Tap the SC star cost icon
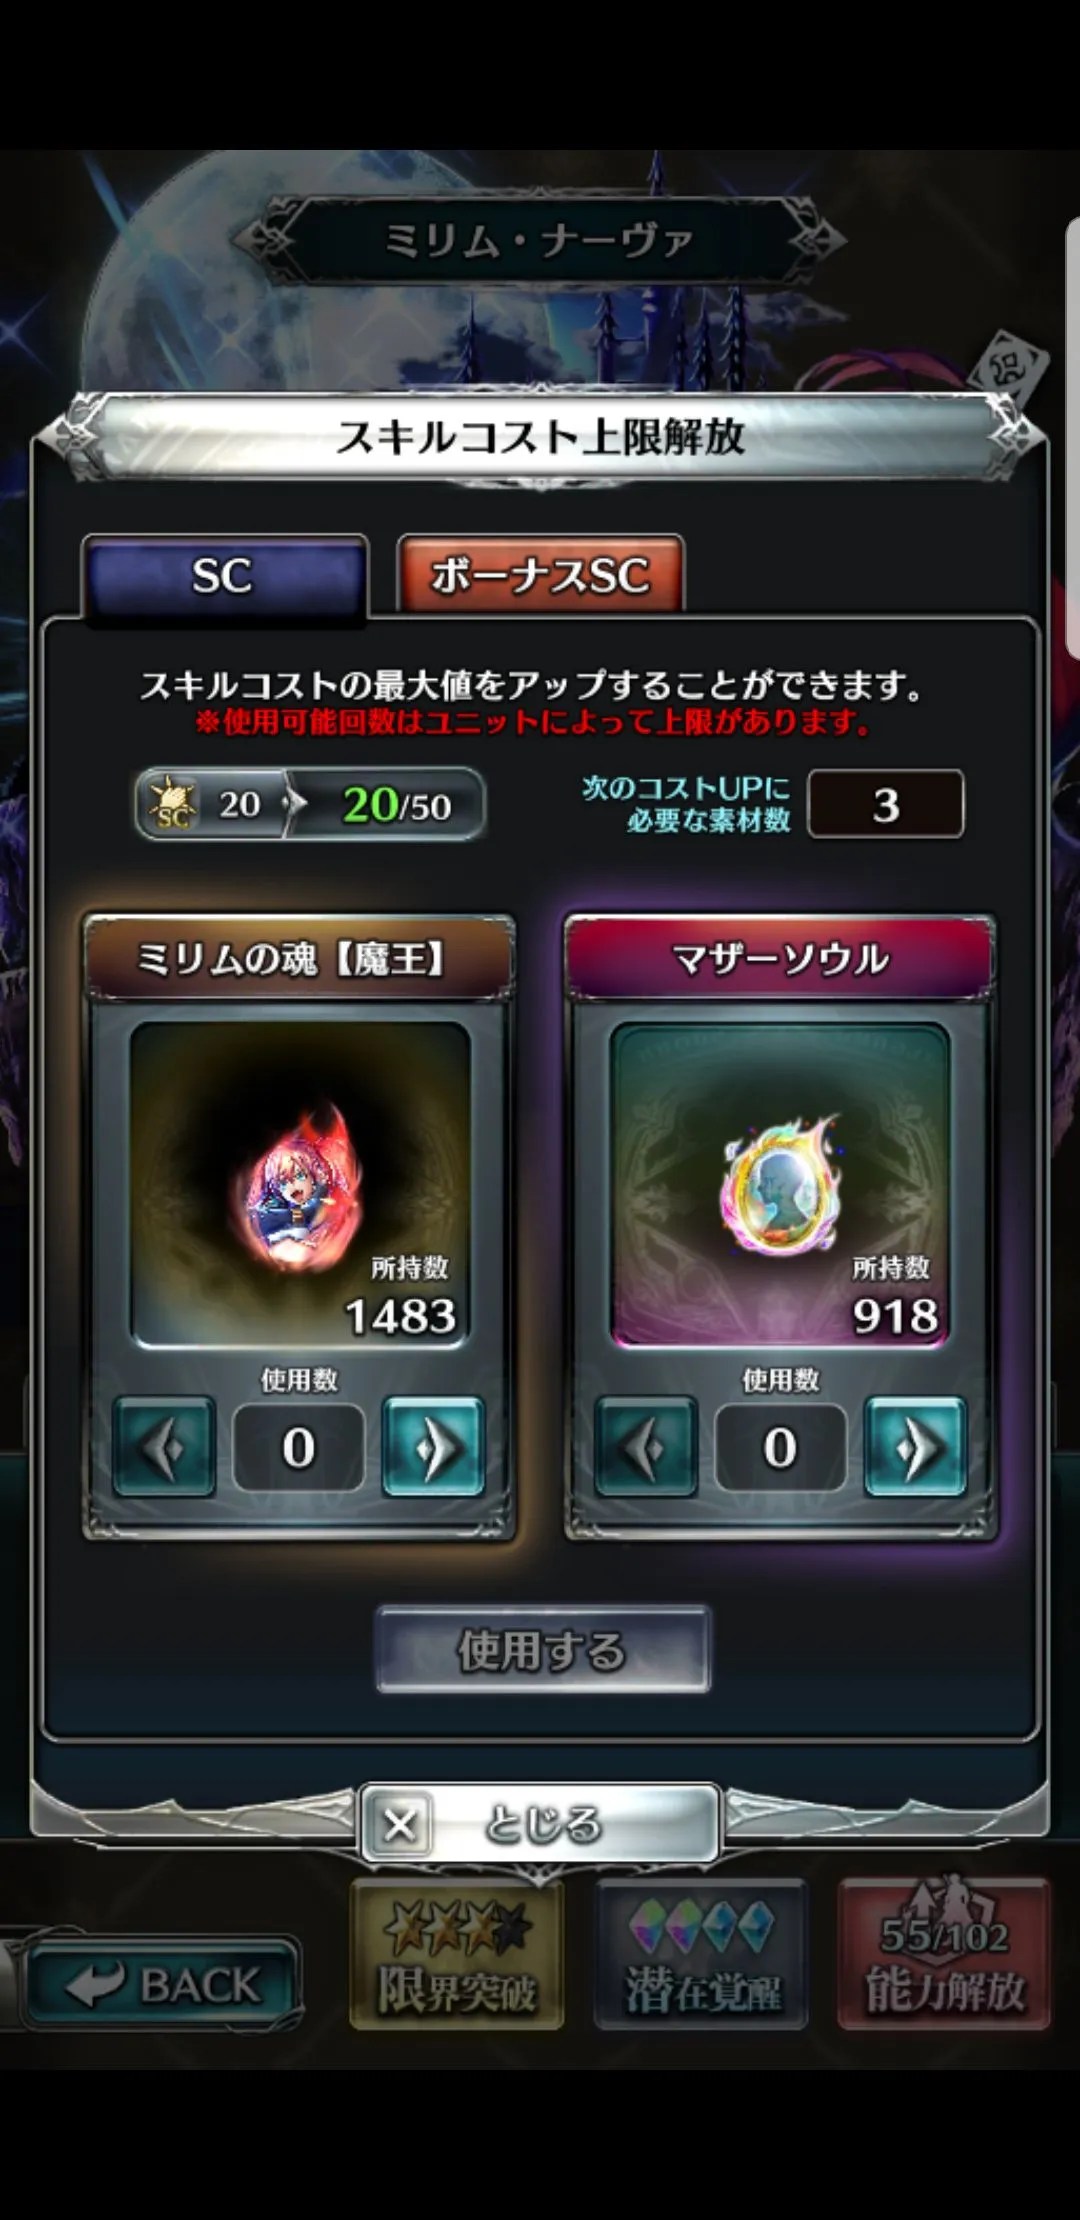 pos(172,804)
